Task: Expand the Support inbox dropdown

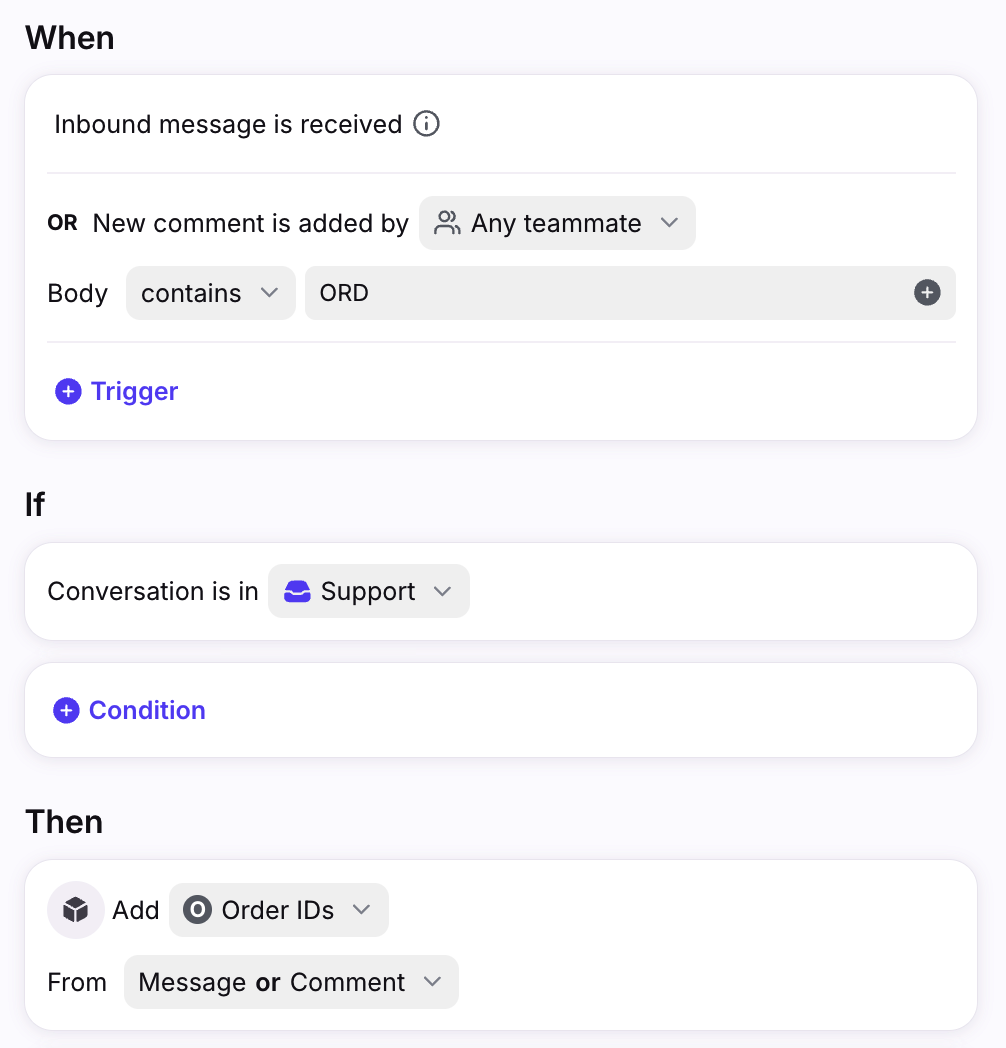Action: (x=368, y=592)
